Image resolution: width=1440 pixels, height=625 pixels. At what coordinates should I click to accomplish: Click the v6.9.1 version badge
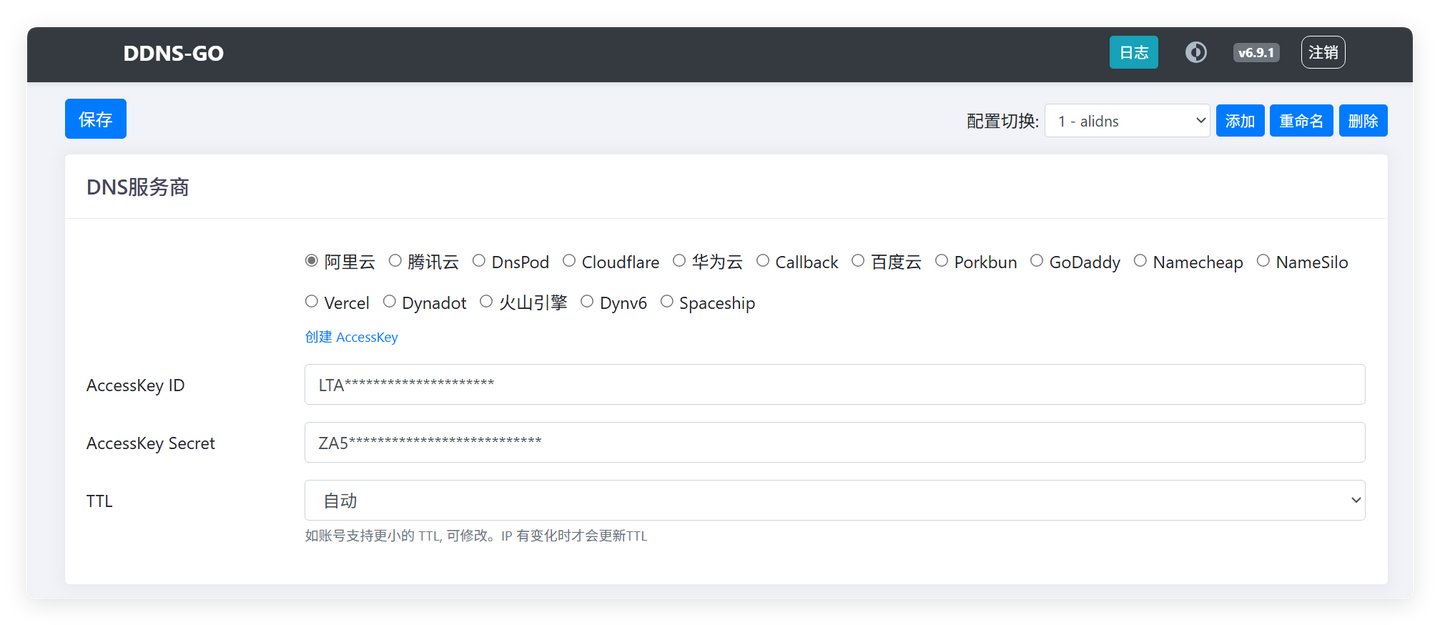1256,52
